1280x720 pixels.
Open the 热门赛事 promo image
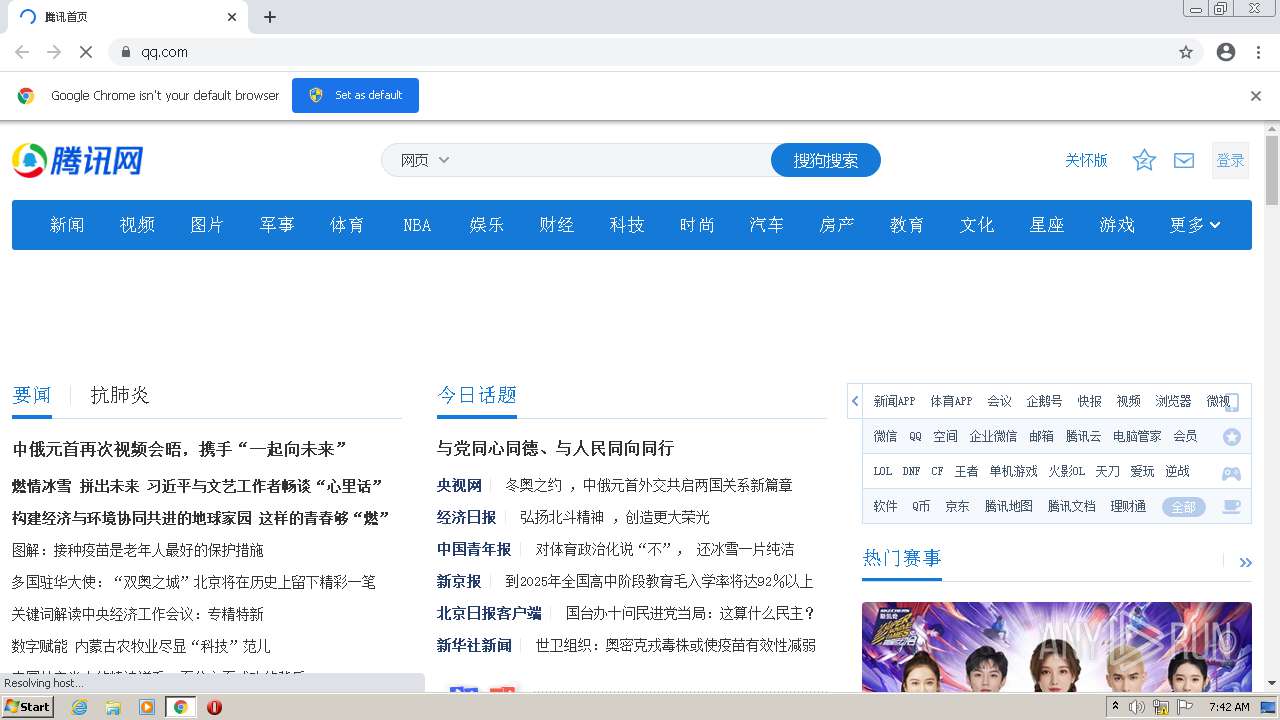click(x=1057, y=646)
